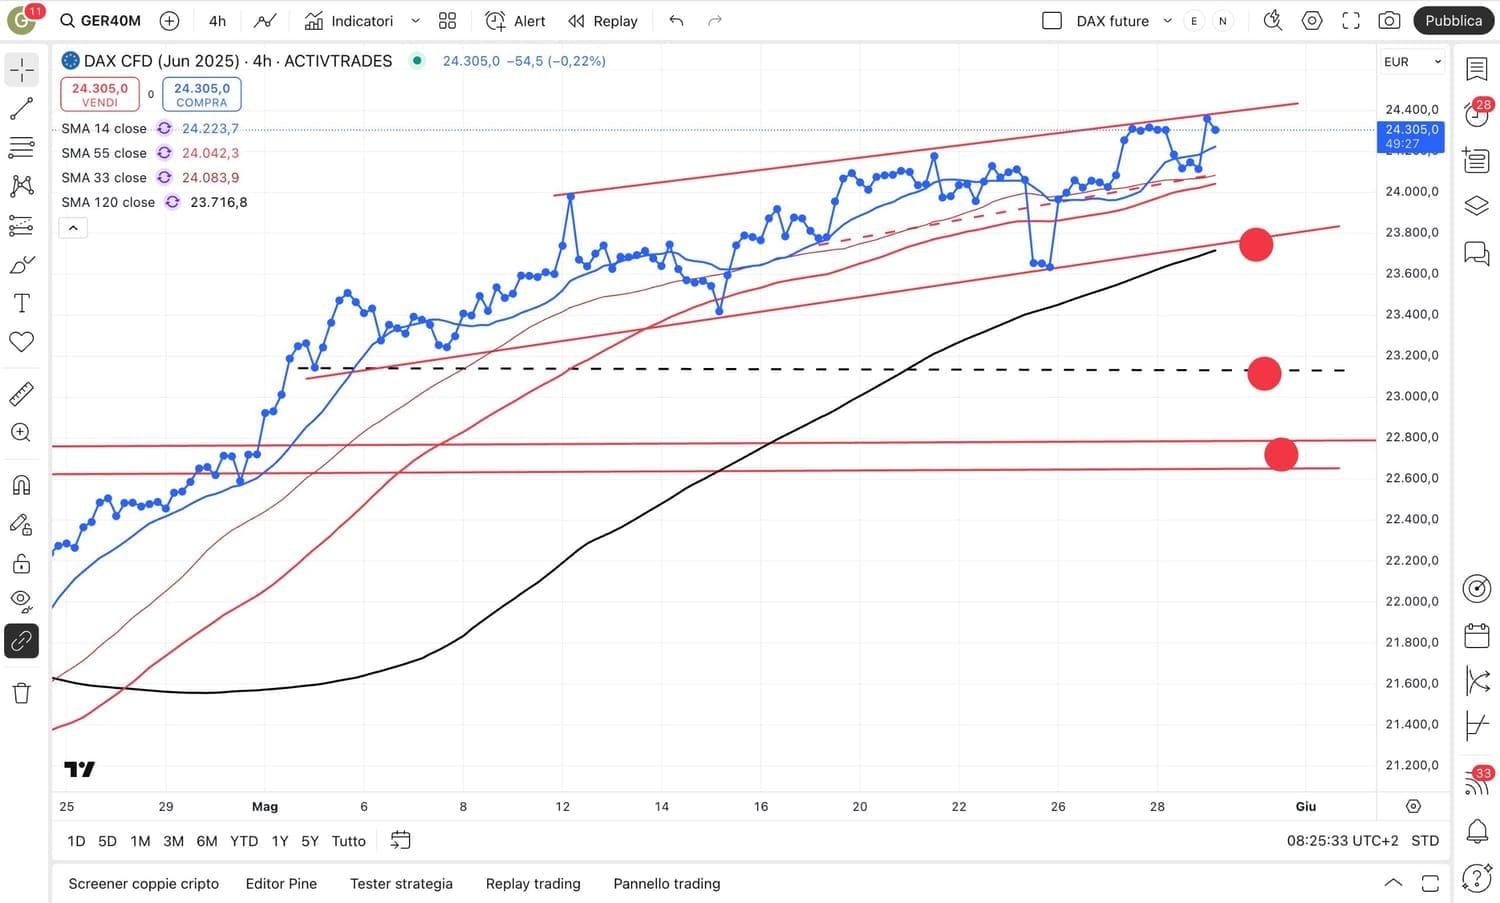This screenshot has height=903, width=1500.
Task: Open the heart icons and emoji tool
Action: (22, 342)
